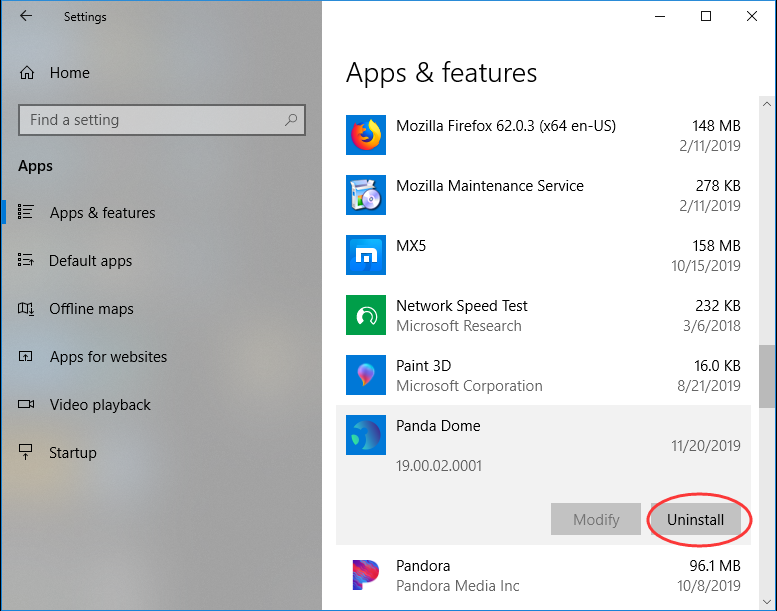Click the Panda Dome app icon

click(366, 435)
